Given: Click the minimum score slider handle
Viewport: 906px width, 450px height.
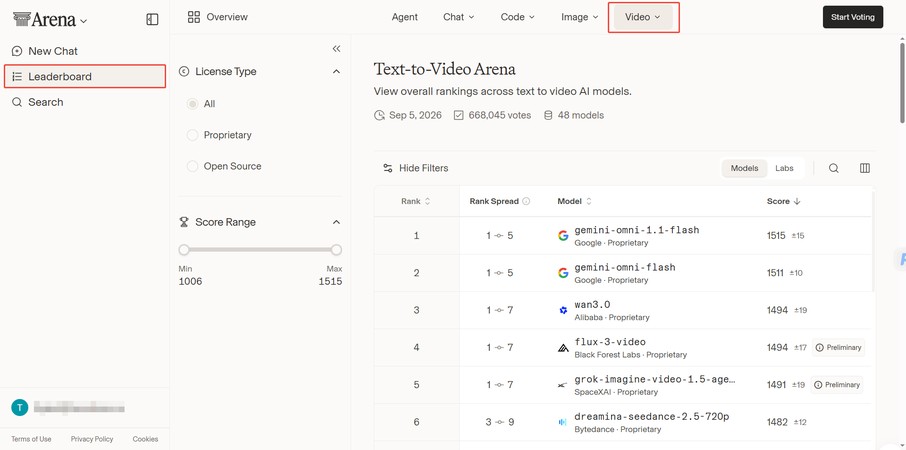Looking at the screenshot, I should (x=184, y=250).
